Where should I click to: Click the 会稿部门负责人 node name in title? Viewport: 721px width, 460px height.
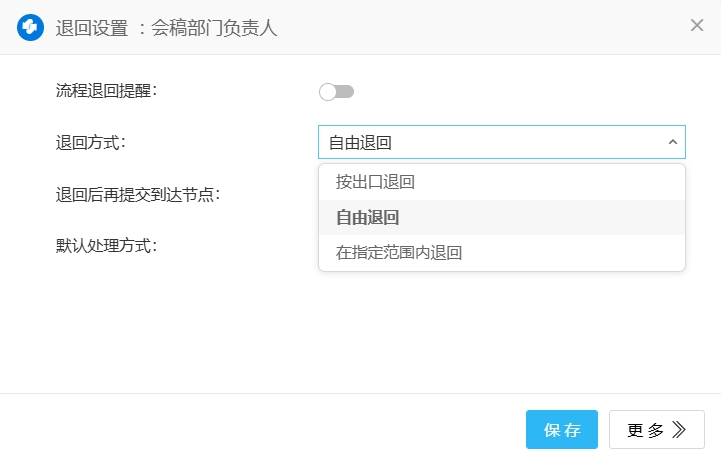pos(214,27)
